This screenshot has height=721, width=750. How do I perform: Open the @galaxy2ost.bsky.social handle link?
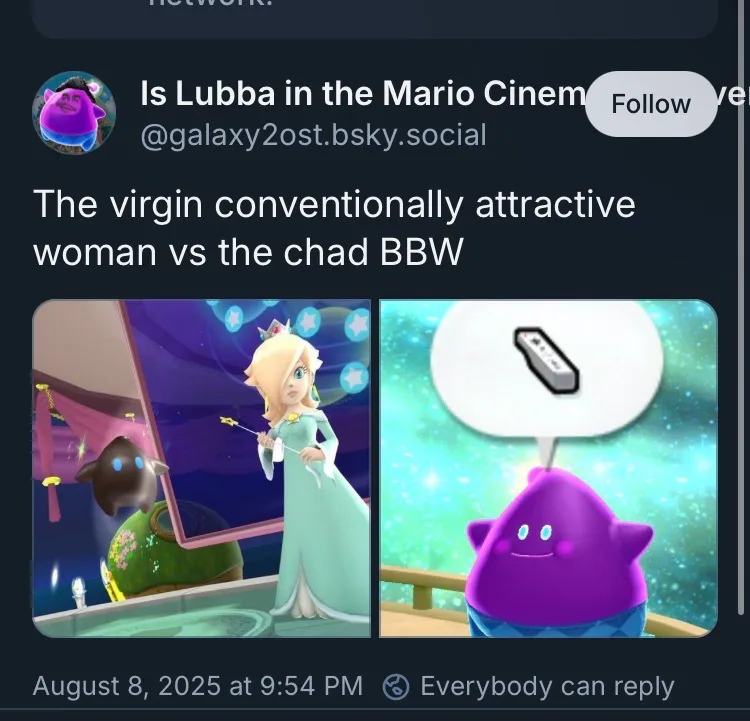point(313,135)
